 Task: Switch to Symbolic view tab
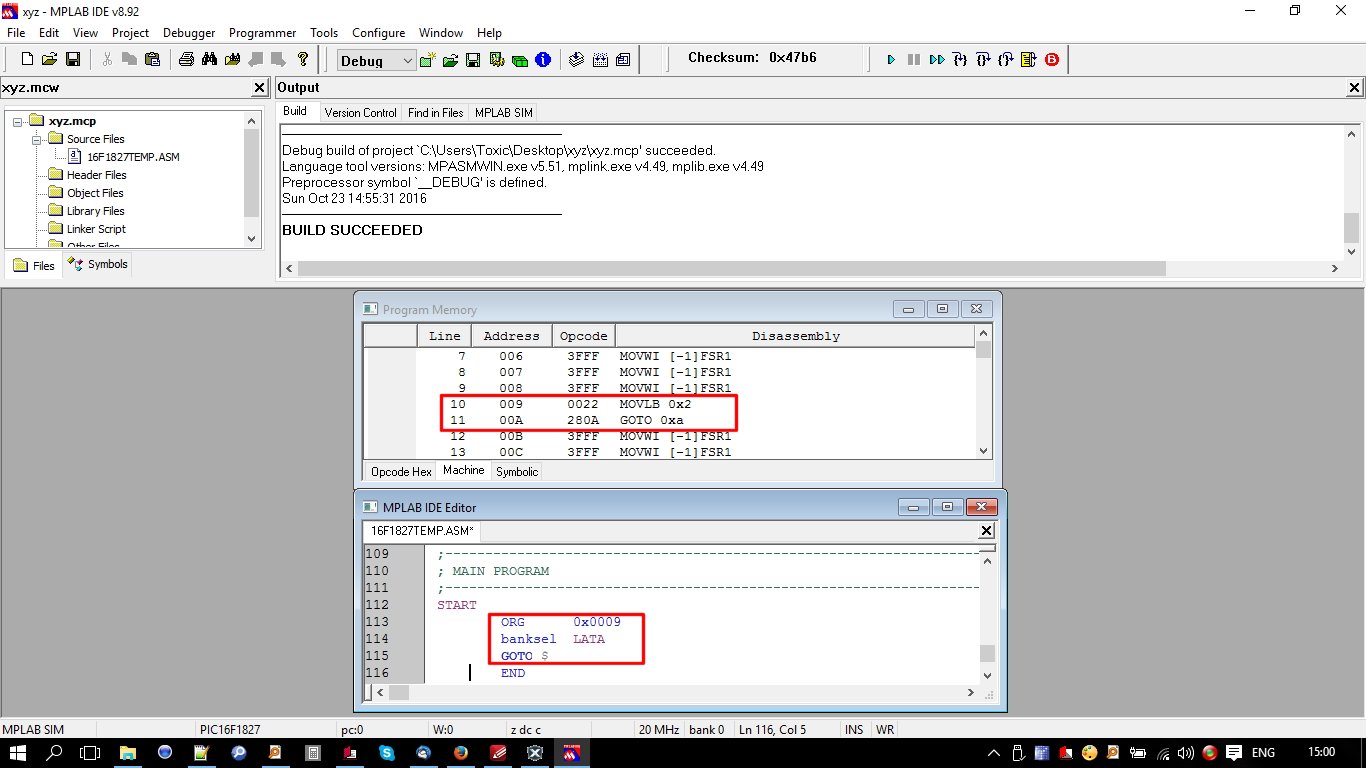pyautogui.click(x=517, y=472)
